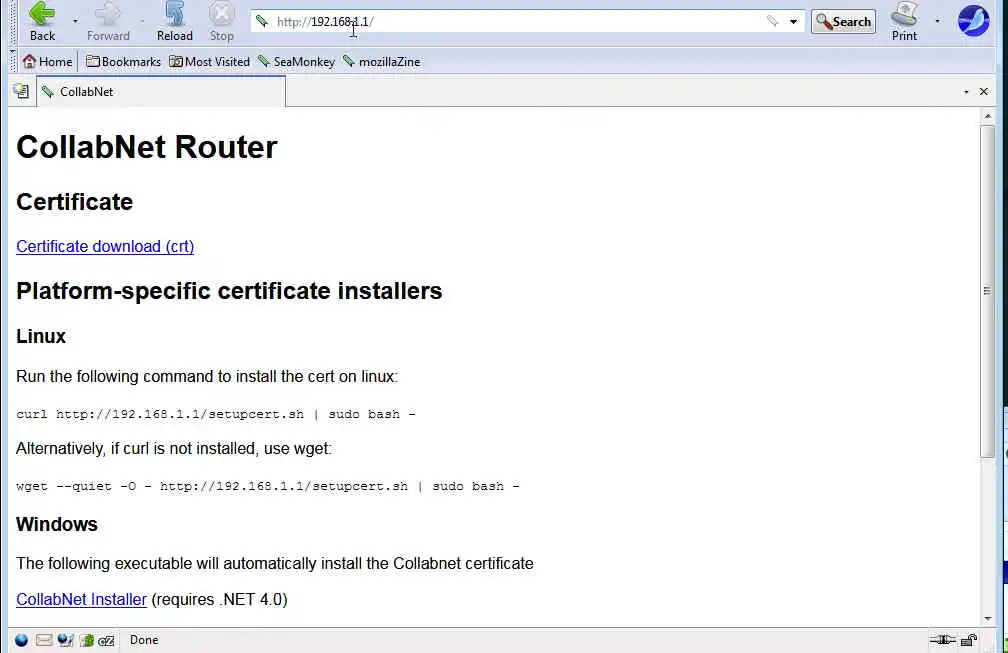The image size is (1008, 653).
Task: Open the list all tabs dropdown
Action: pos(966,92)
